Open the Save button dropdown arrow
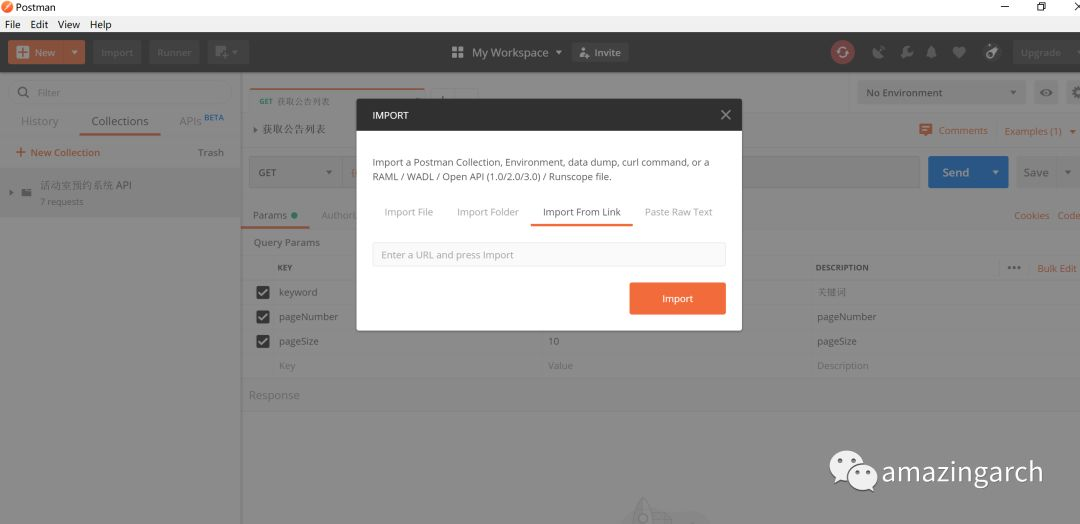The width and height of the screenshot is (1080, 524). 1068,172
